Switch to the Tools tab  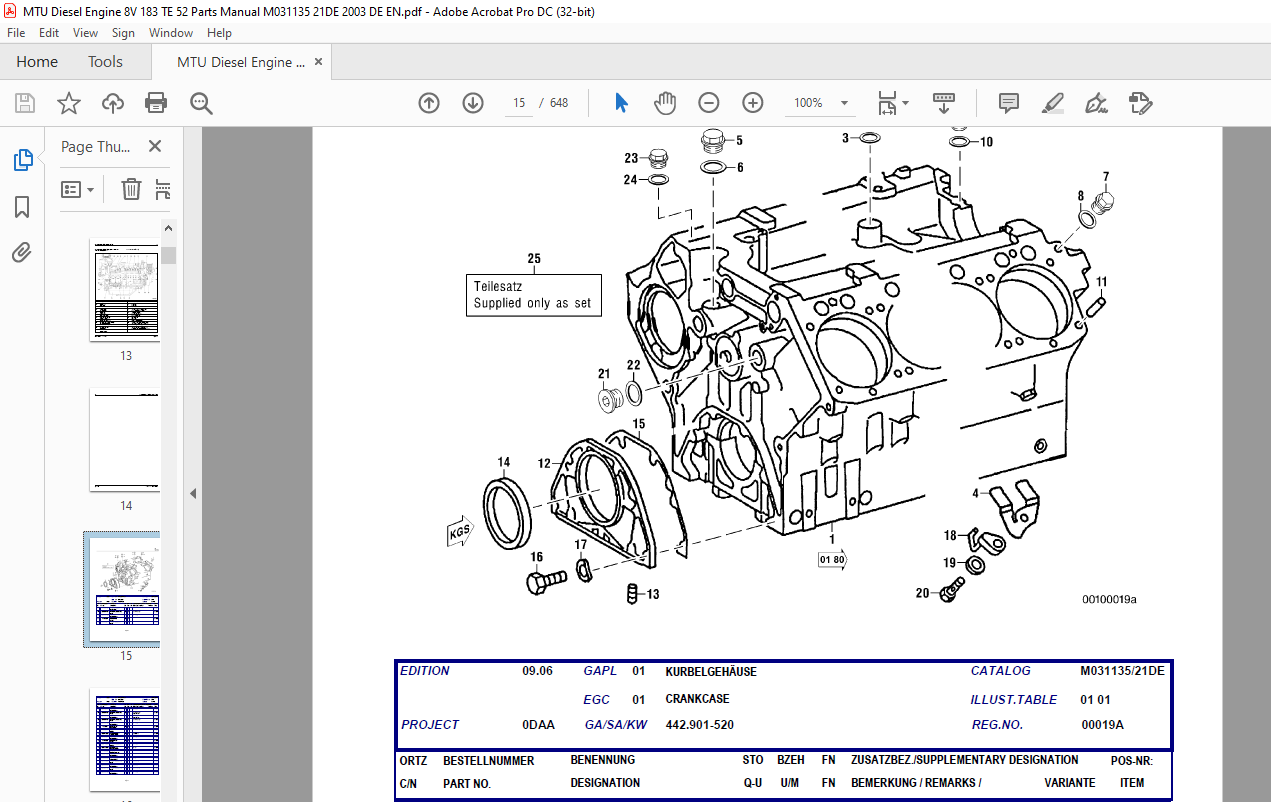(x=105, y=62)
